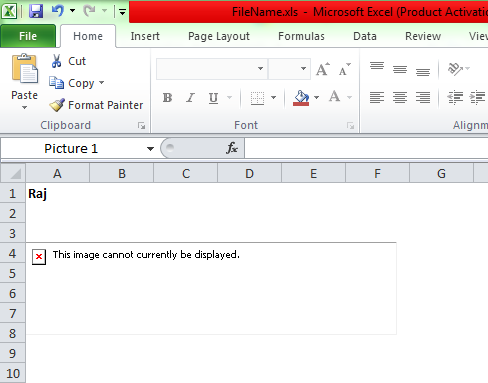Open the File tab

tap(28, 36)
